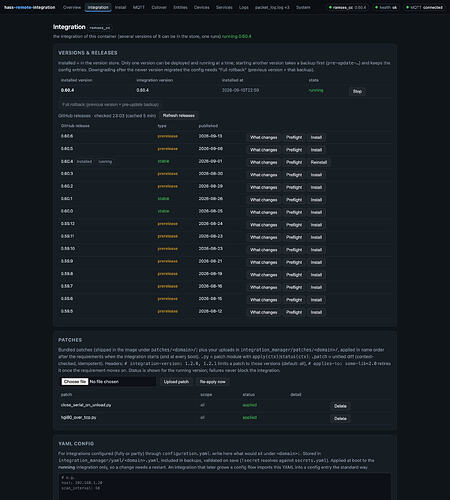Open the Overview tab
This screenshot has width=450, height=500.
tap(72, 7)
